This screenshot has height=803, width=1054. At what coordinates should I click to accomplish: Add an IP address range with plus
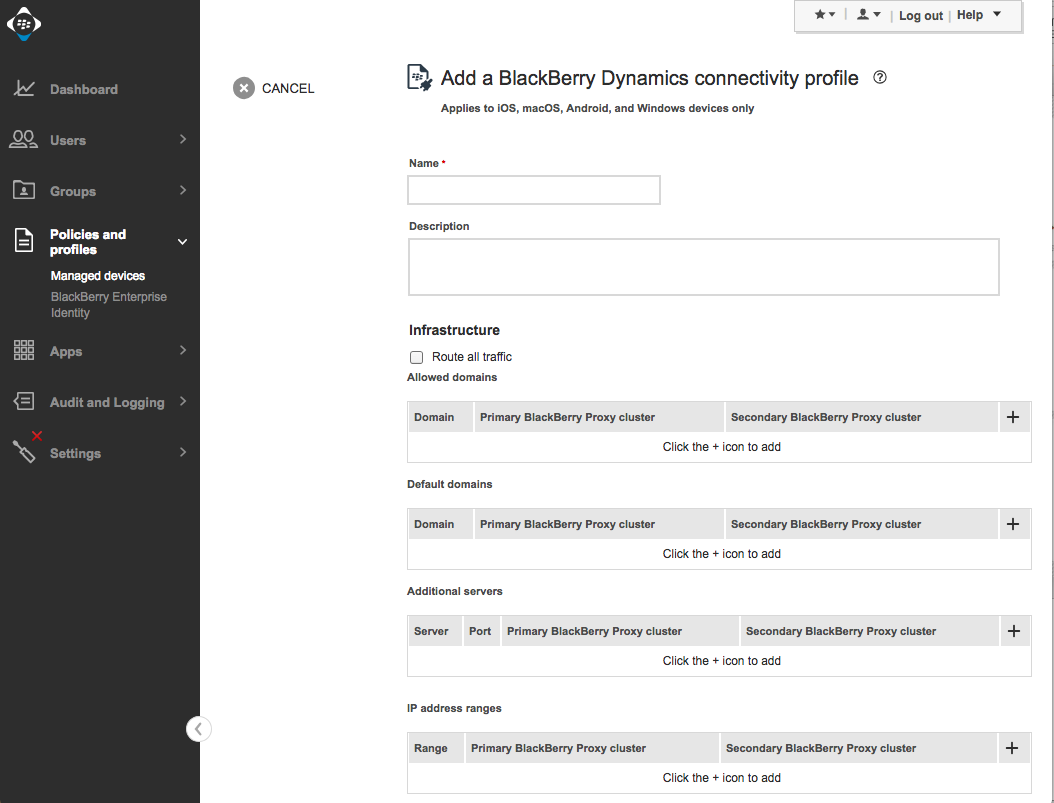pyautogui.click(x=1012, y=748)
